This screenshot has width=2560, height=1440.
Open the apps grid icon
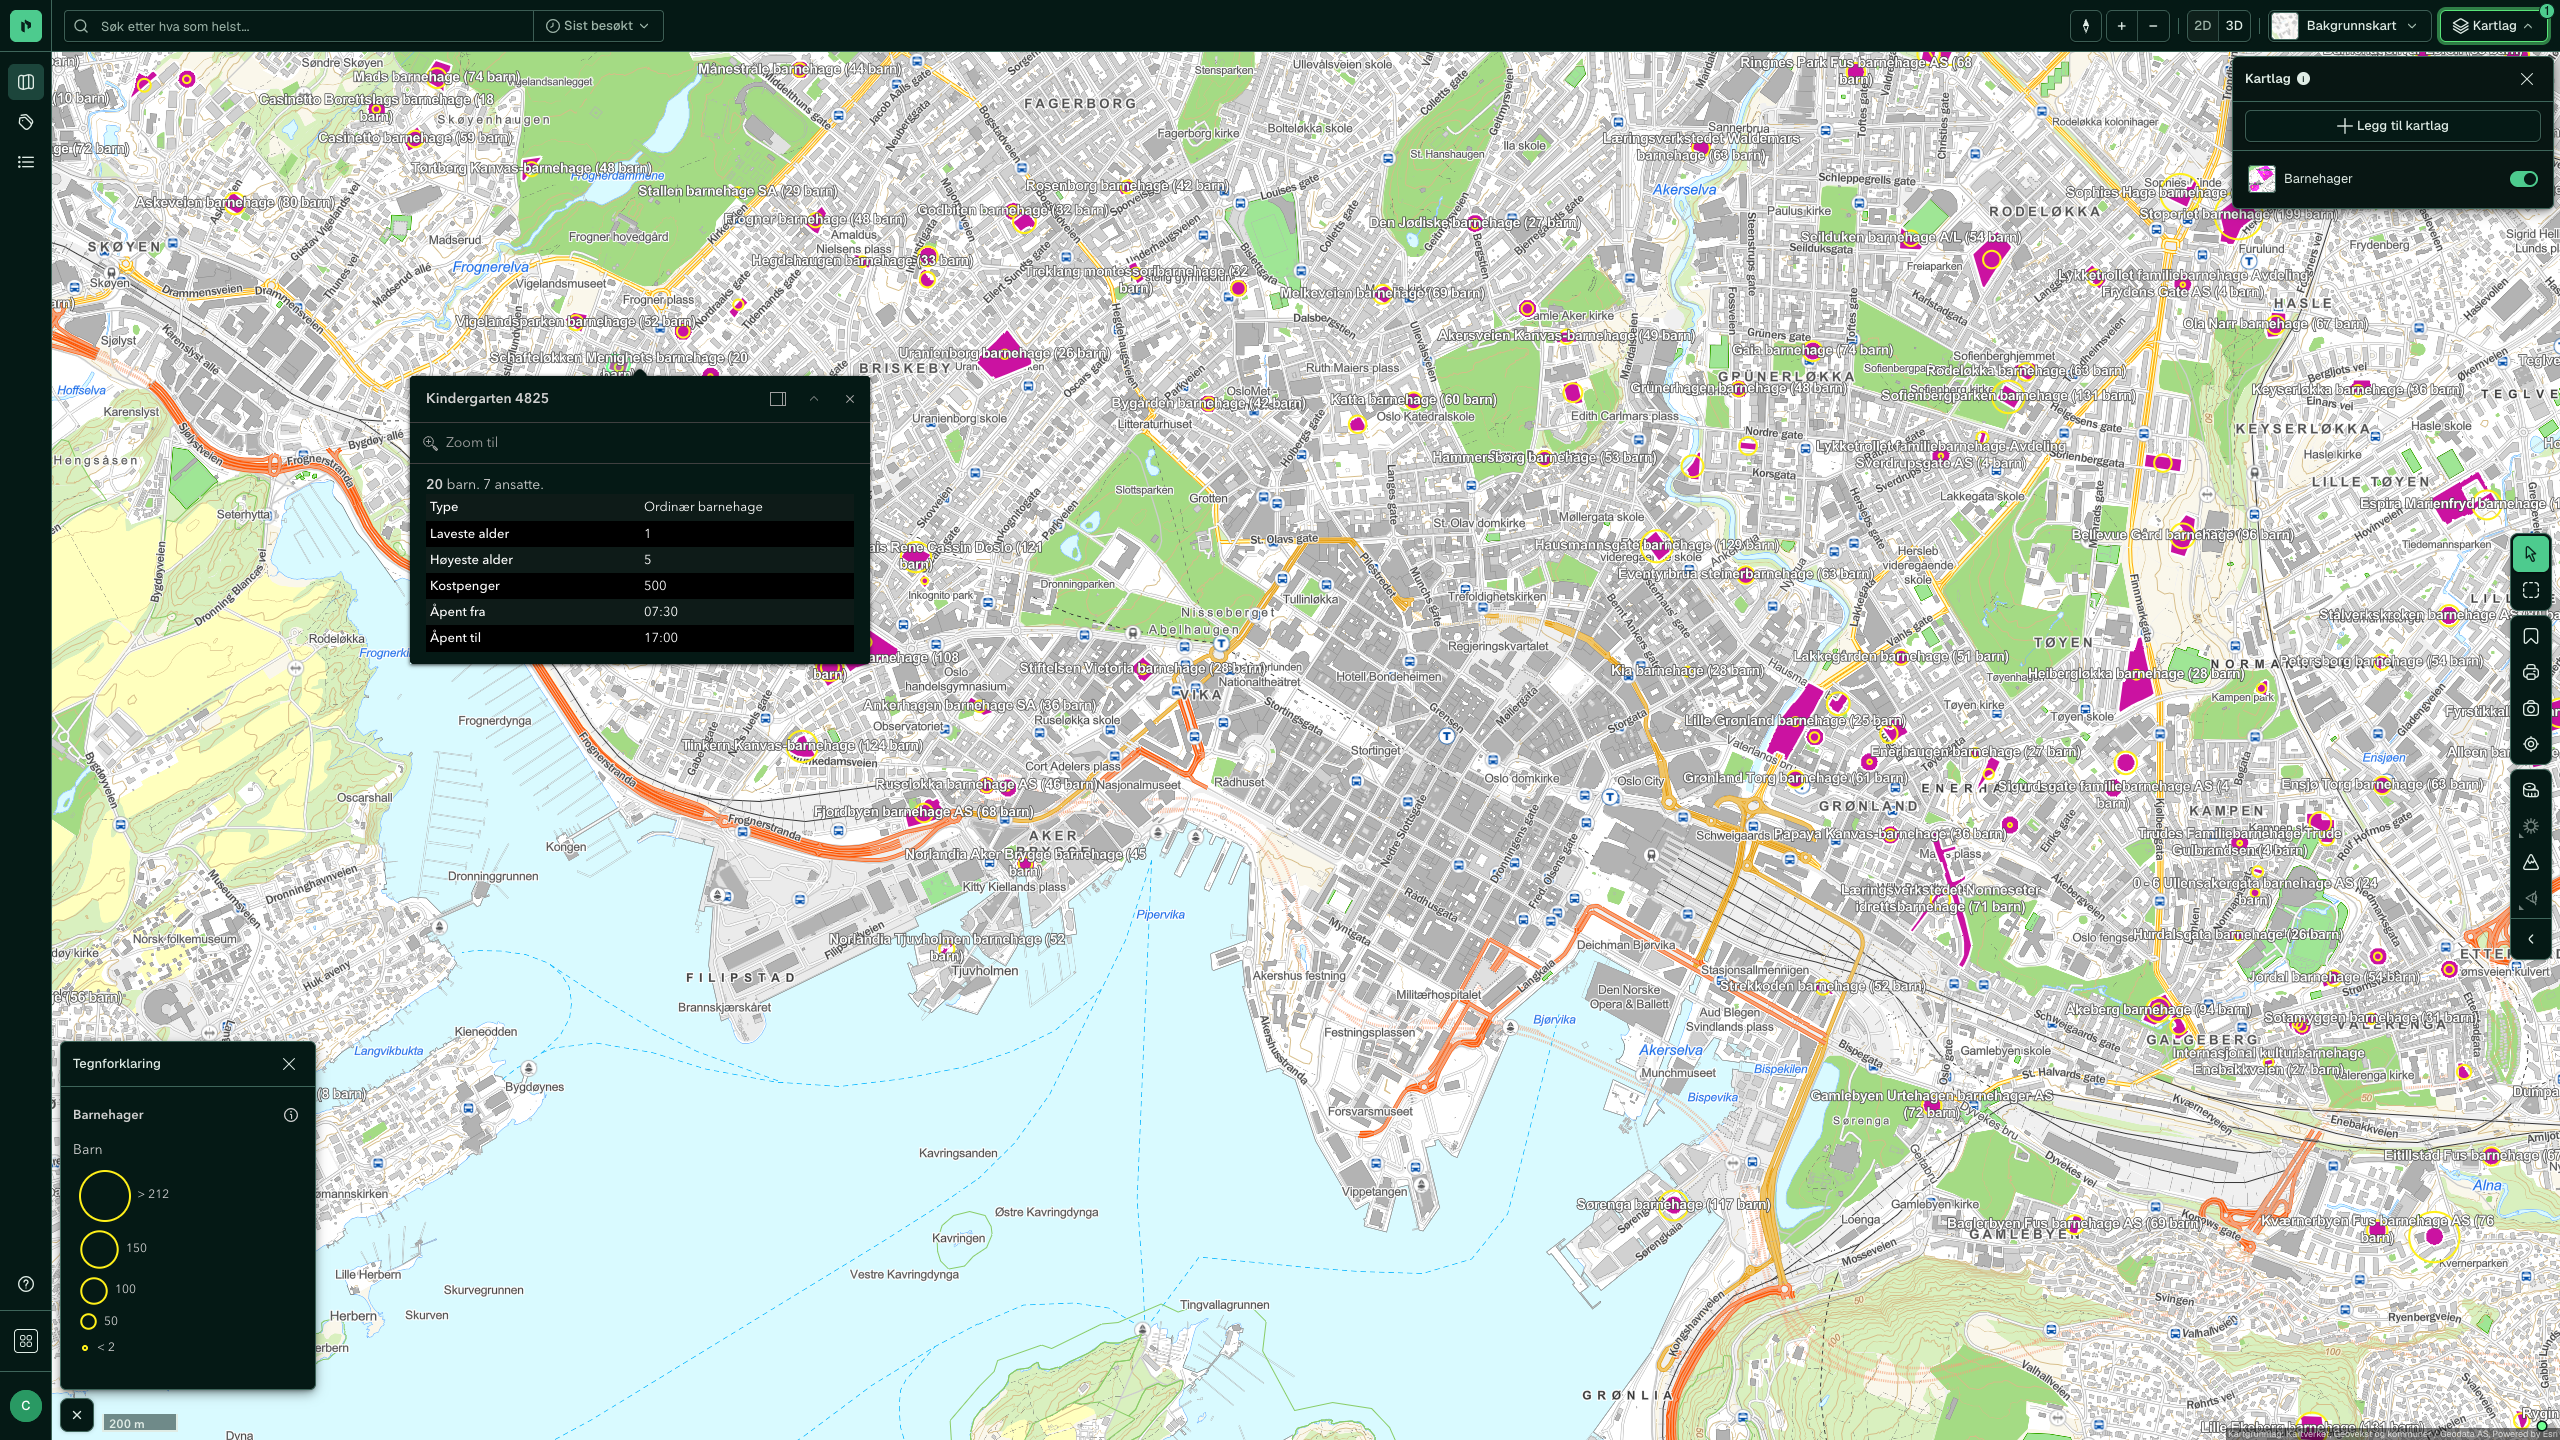pos(26,1341)
